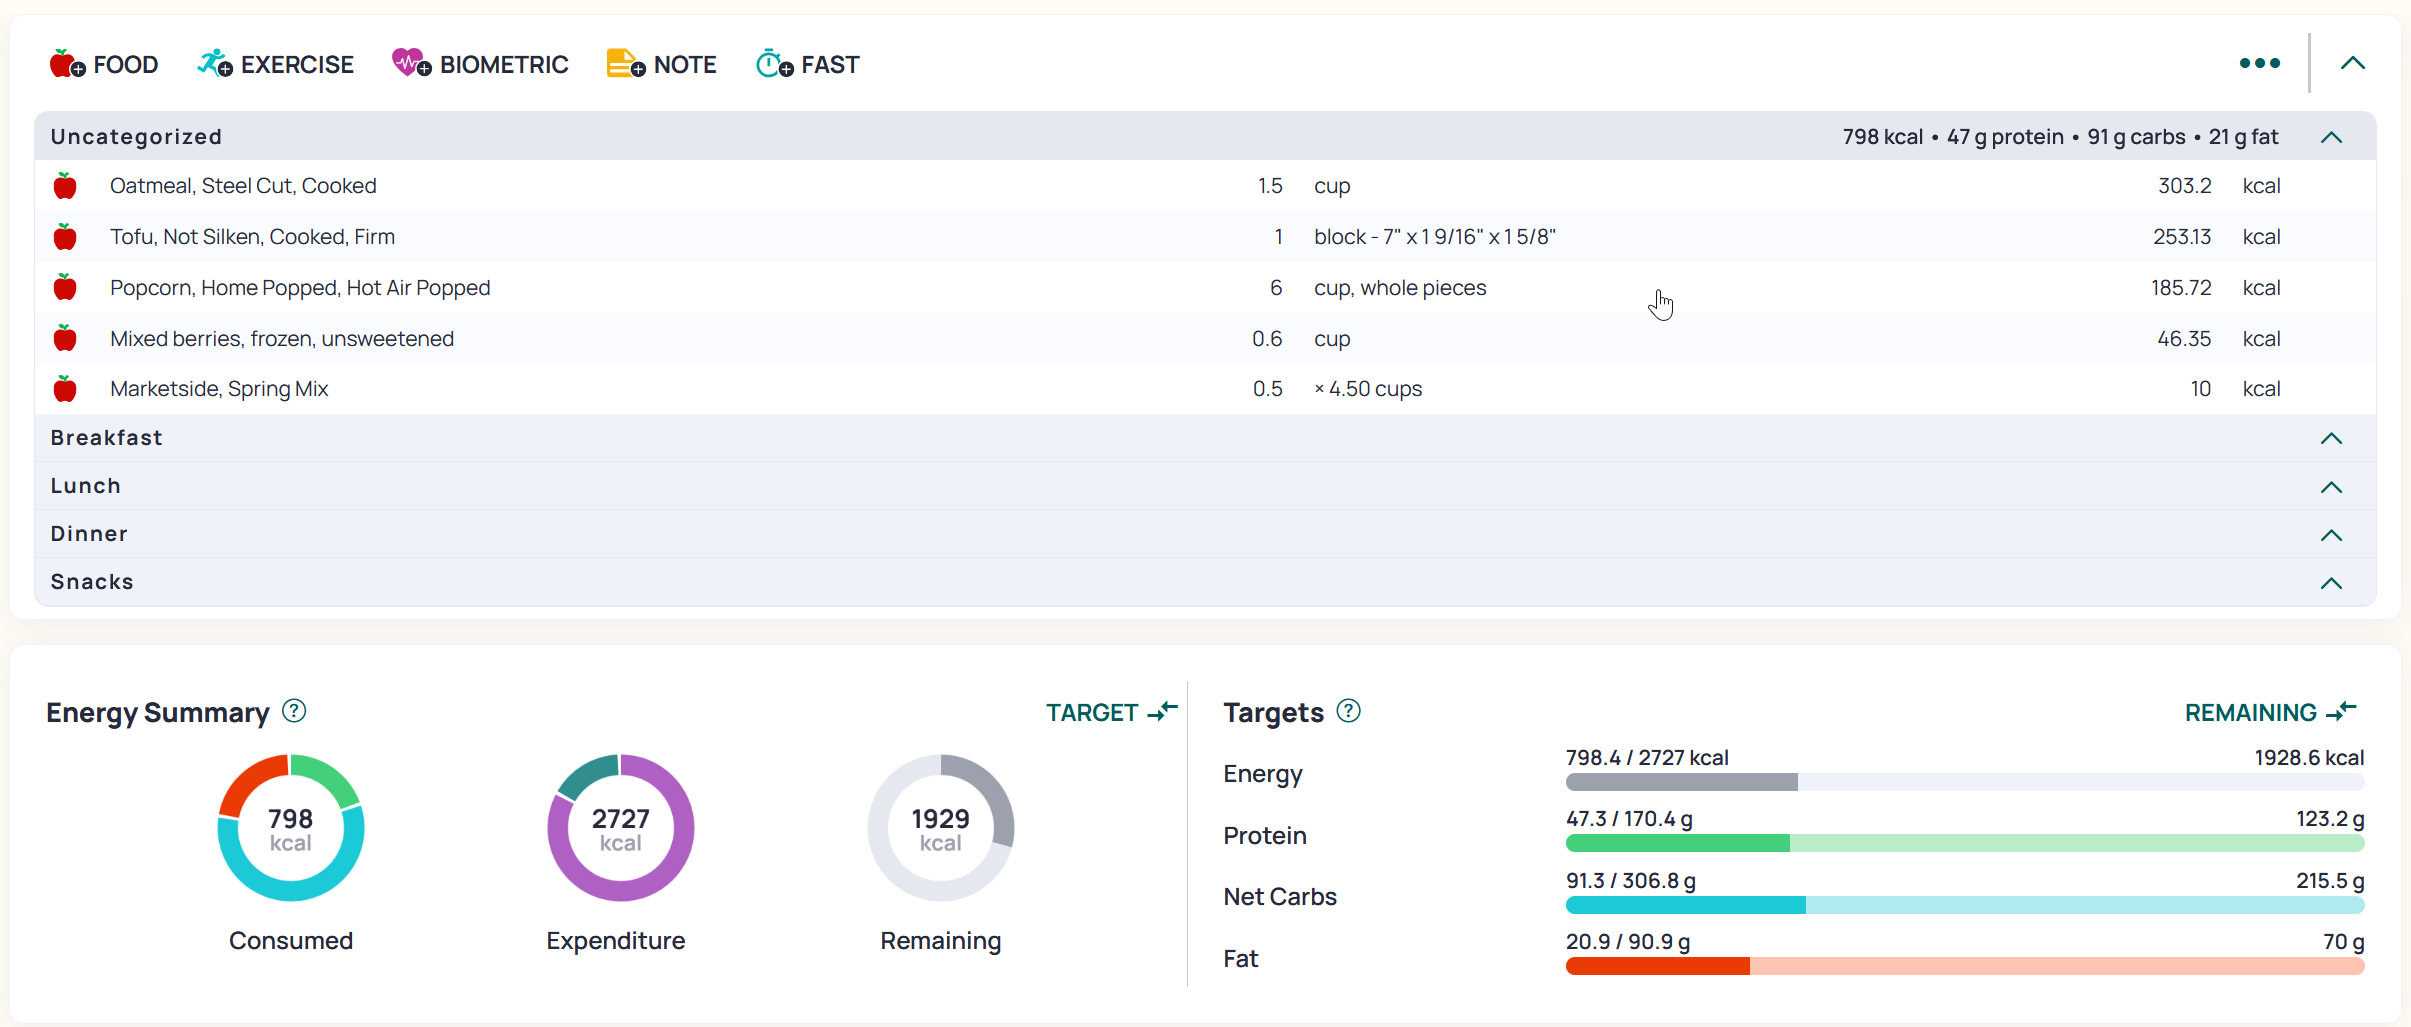Select Marketside, Spring Mix entry
Screen dimensions: 2411x1027
coord(1205,389)
